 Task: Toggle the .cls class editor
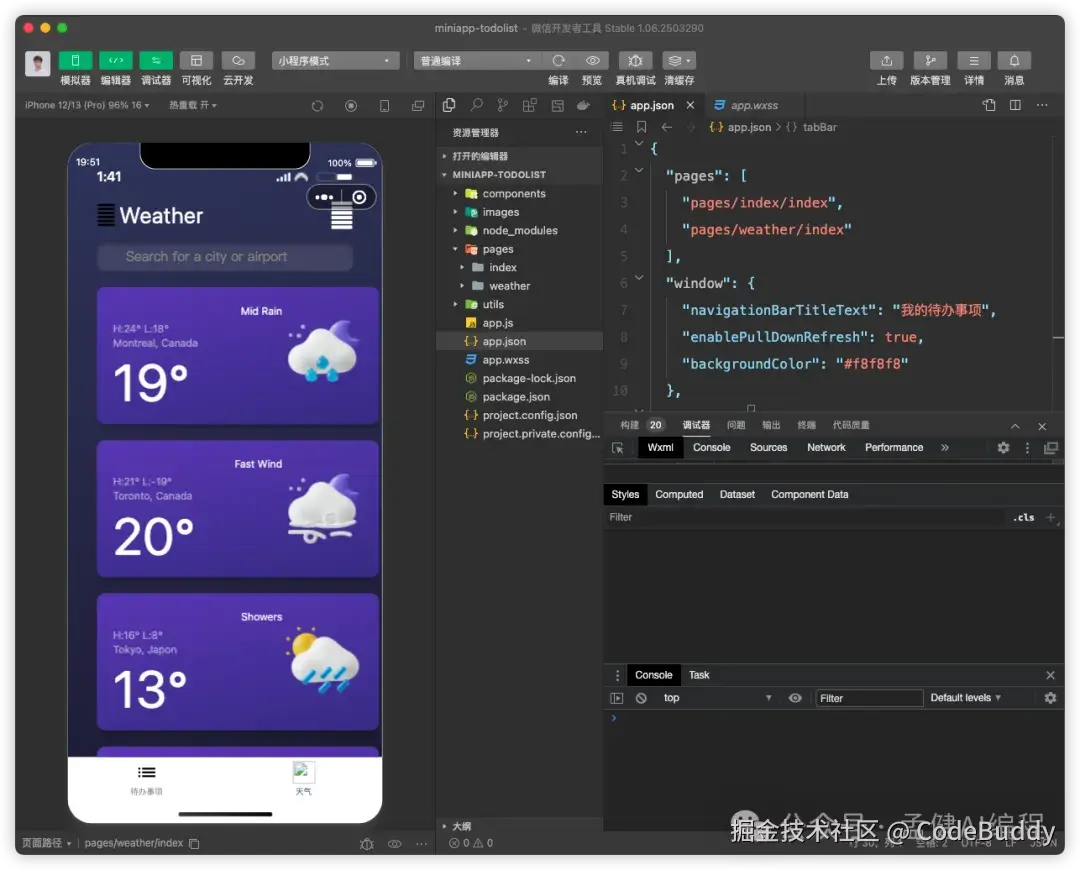pos(1024,517)
